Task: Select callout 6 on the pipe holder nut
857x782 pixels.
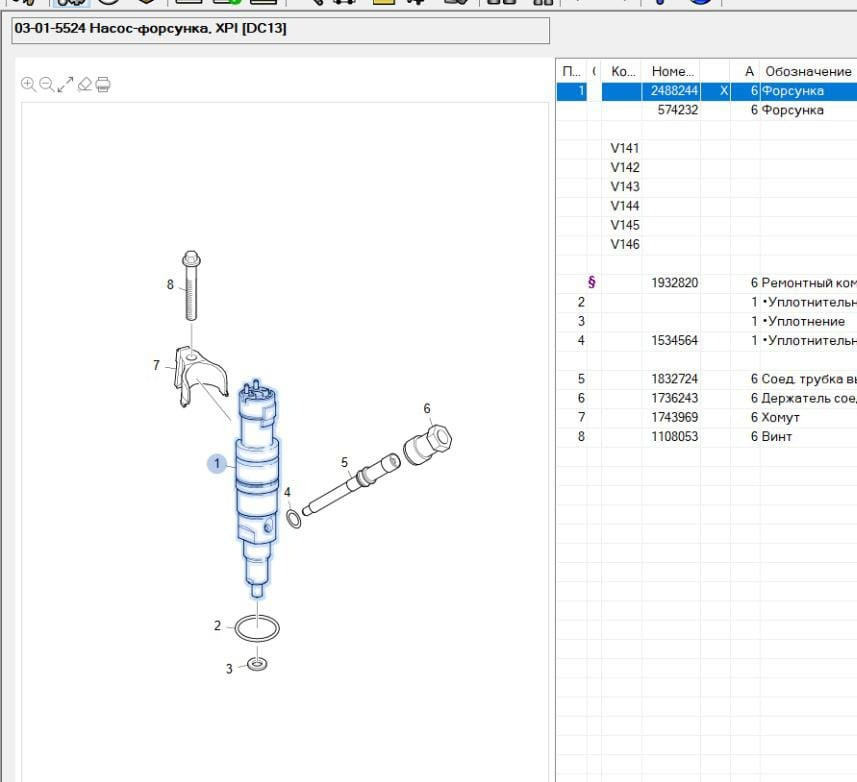Action: point(427,408)
